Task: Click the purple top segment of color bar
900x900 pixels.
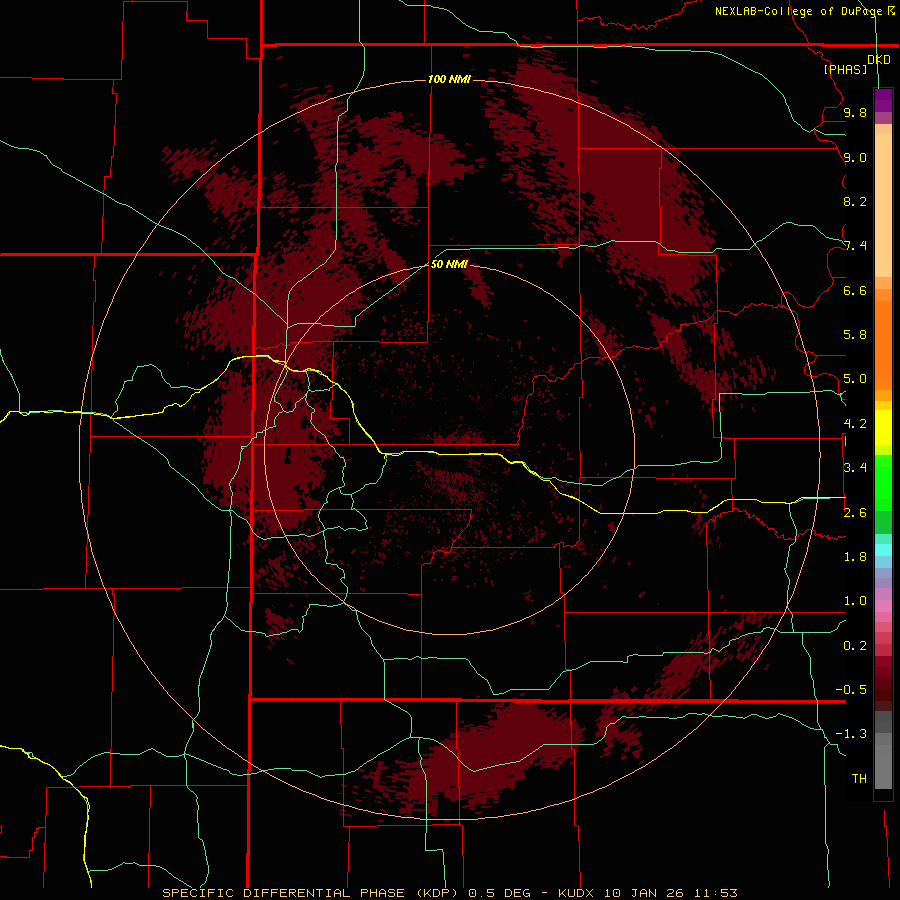Action: coord(883,100)
